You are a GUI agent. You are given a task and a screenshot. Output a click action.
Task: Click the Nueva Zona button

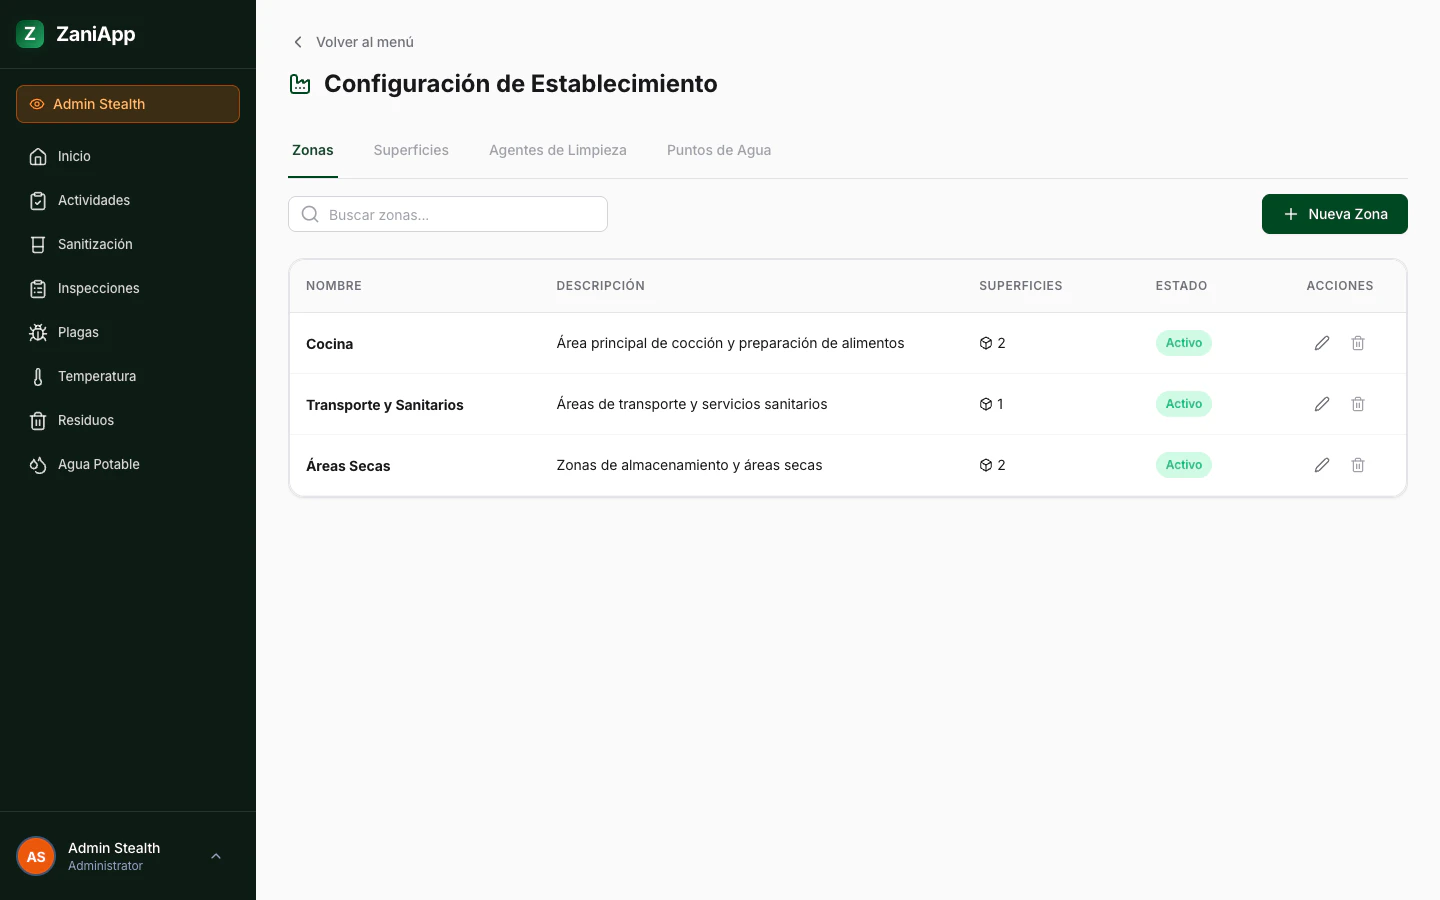[x=1335, y=214]
